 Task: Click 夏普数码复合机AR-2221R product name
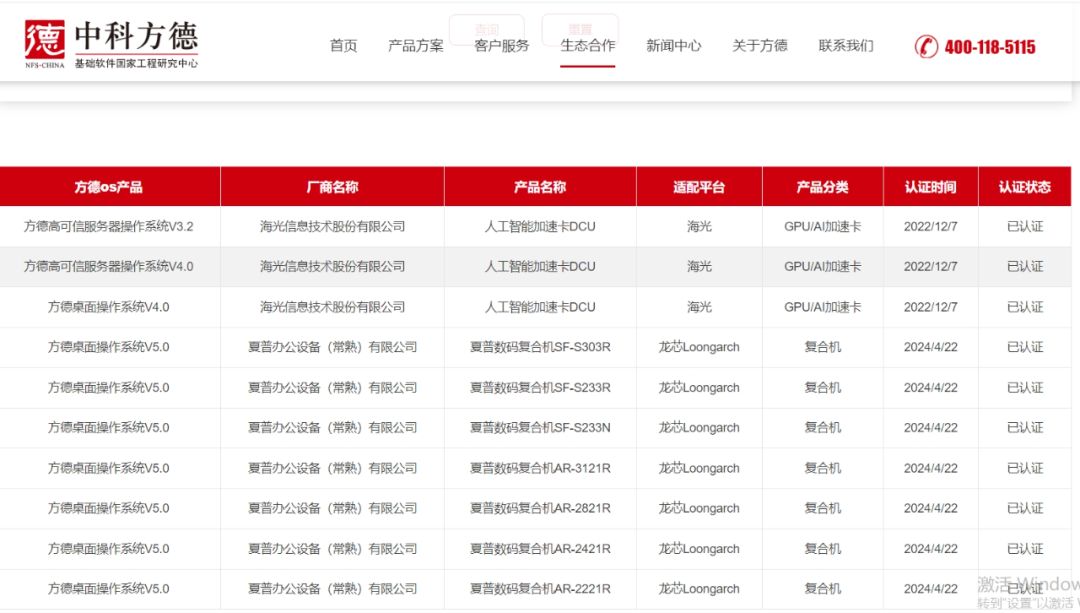(540, 588)
